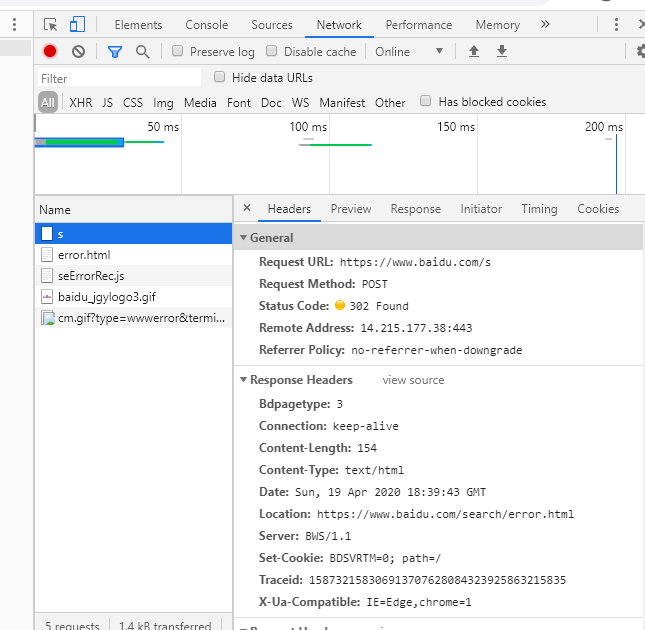Show the Initiator tab
Viewport: 645px width, 630px height.
pos(481,209)
